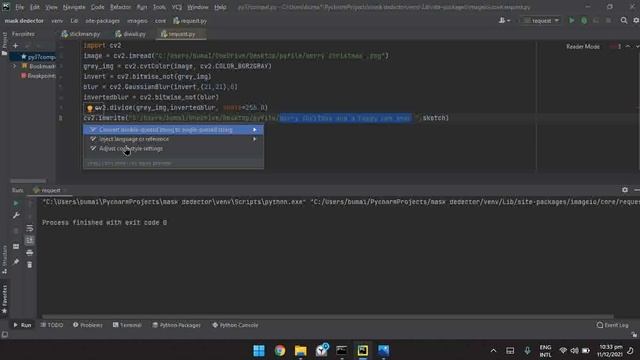Viewport: 640px width, 360px height.
Task: Click the wrench icon in Run panel
Action: coord(16,215)
